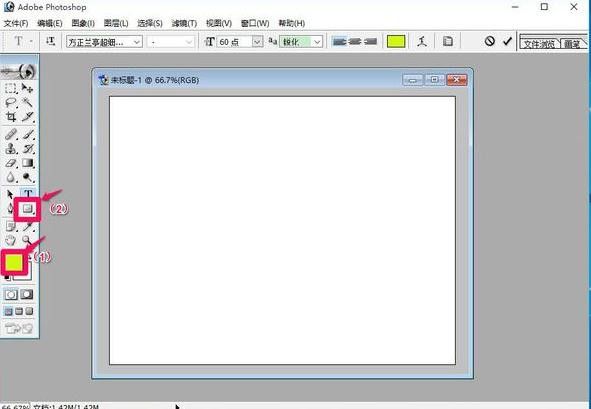Select the Move tool

coord(28,88)
